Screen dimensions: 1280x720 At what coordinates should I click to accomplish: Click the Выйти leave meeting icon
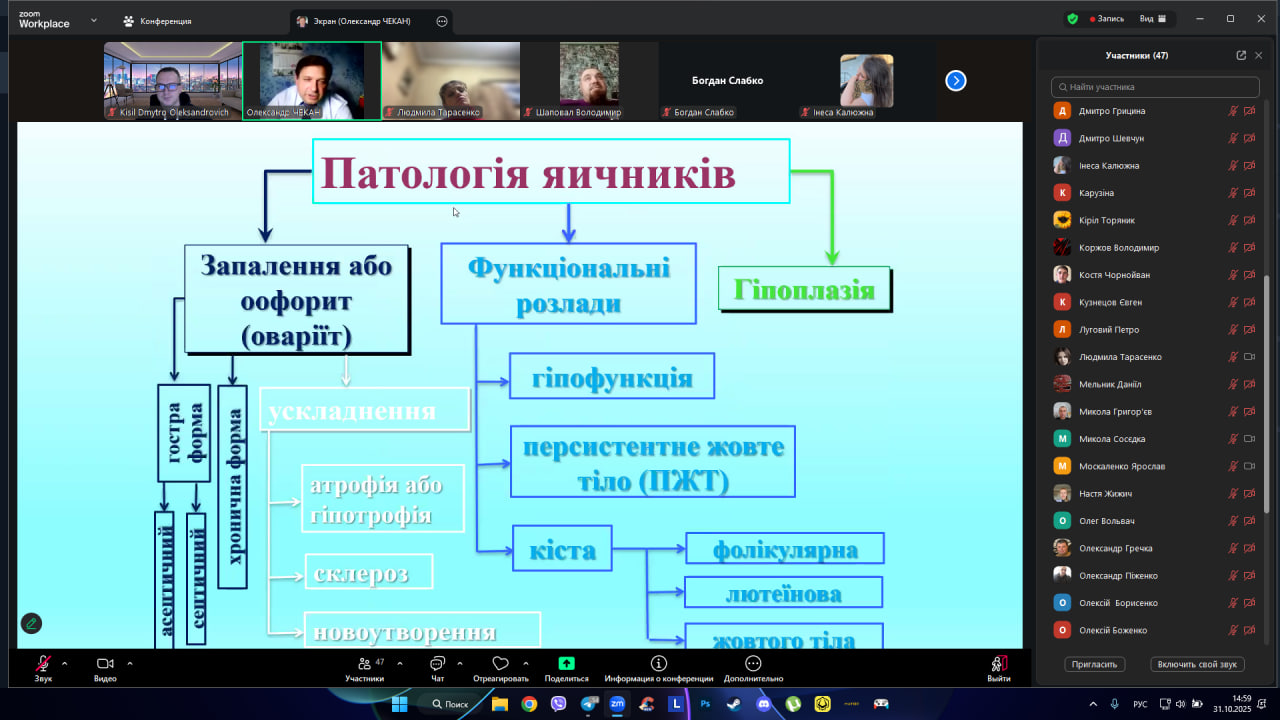click(x=998, y=664)
